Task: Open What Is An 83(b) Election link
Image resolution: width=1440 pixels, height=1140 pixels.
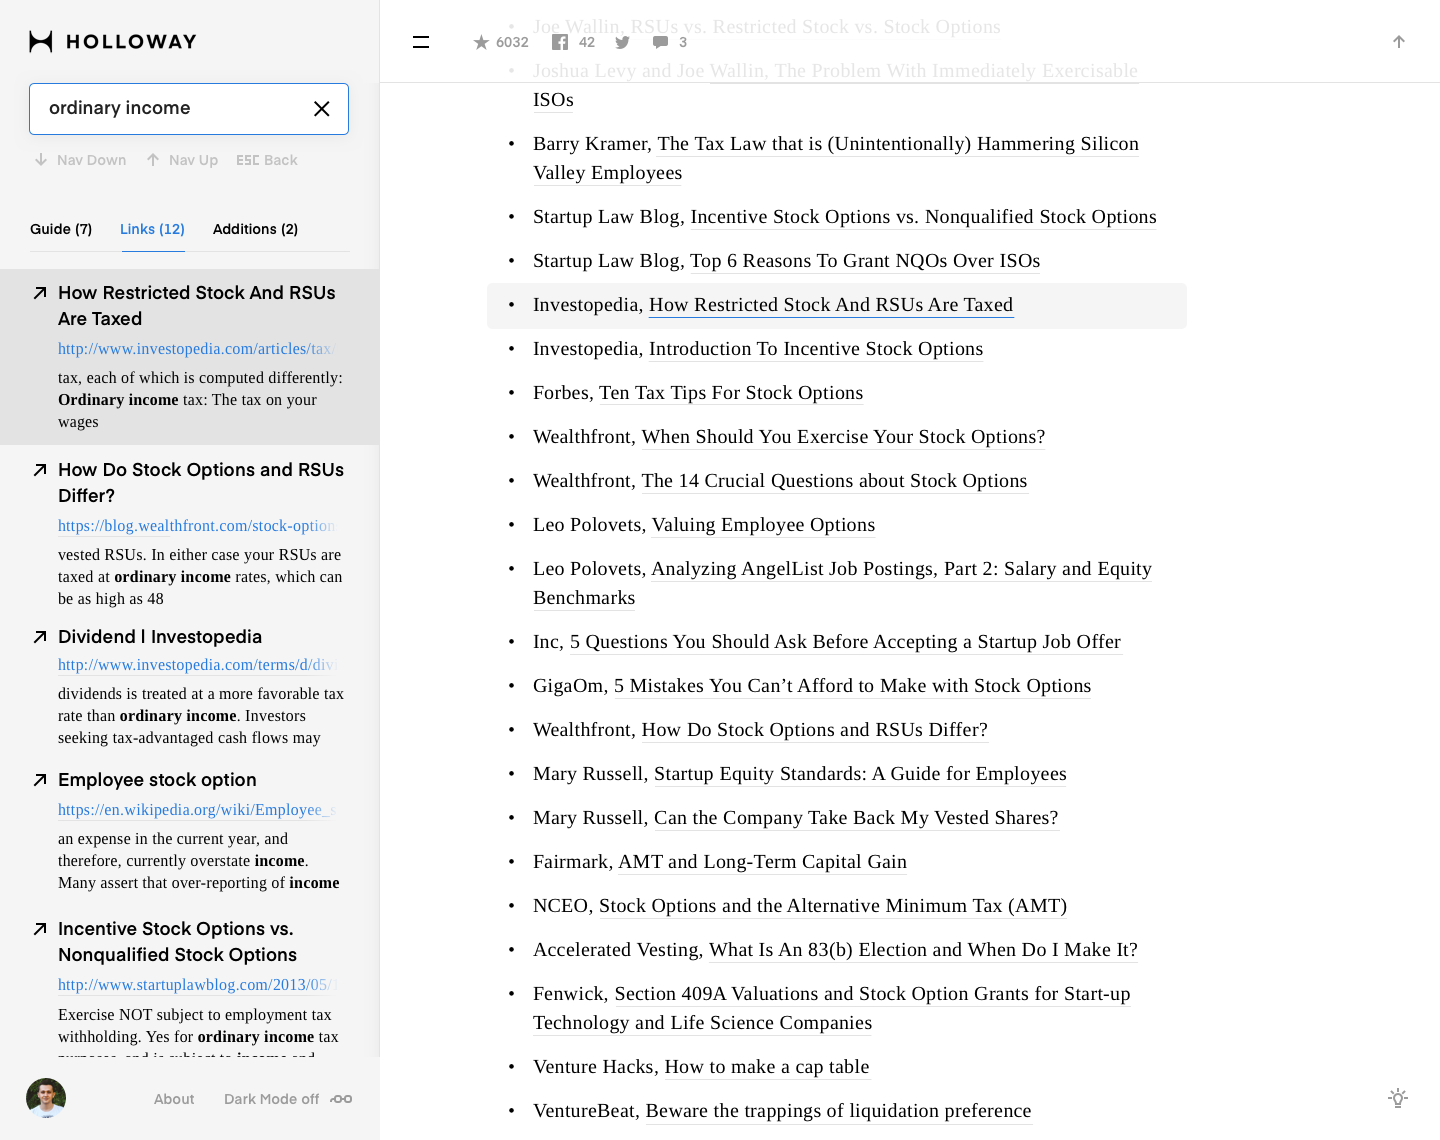Action: pyautogui.click(x=923, y=950)
